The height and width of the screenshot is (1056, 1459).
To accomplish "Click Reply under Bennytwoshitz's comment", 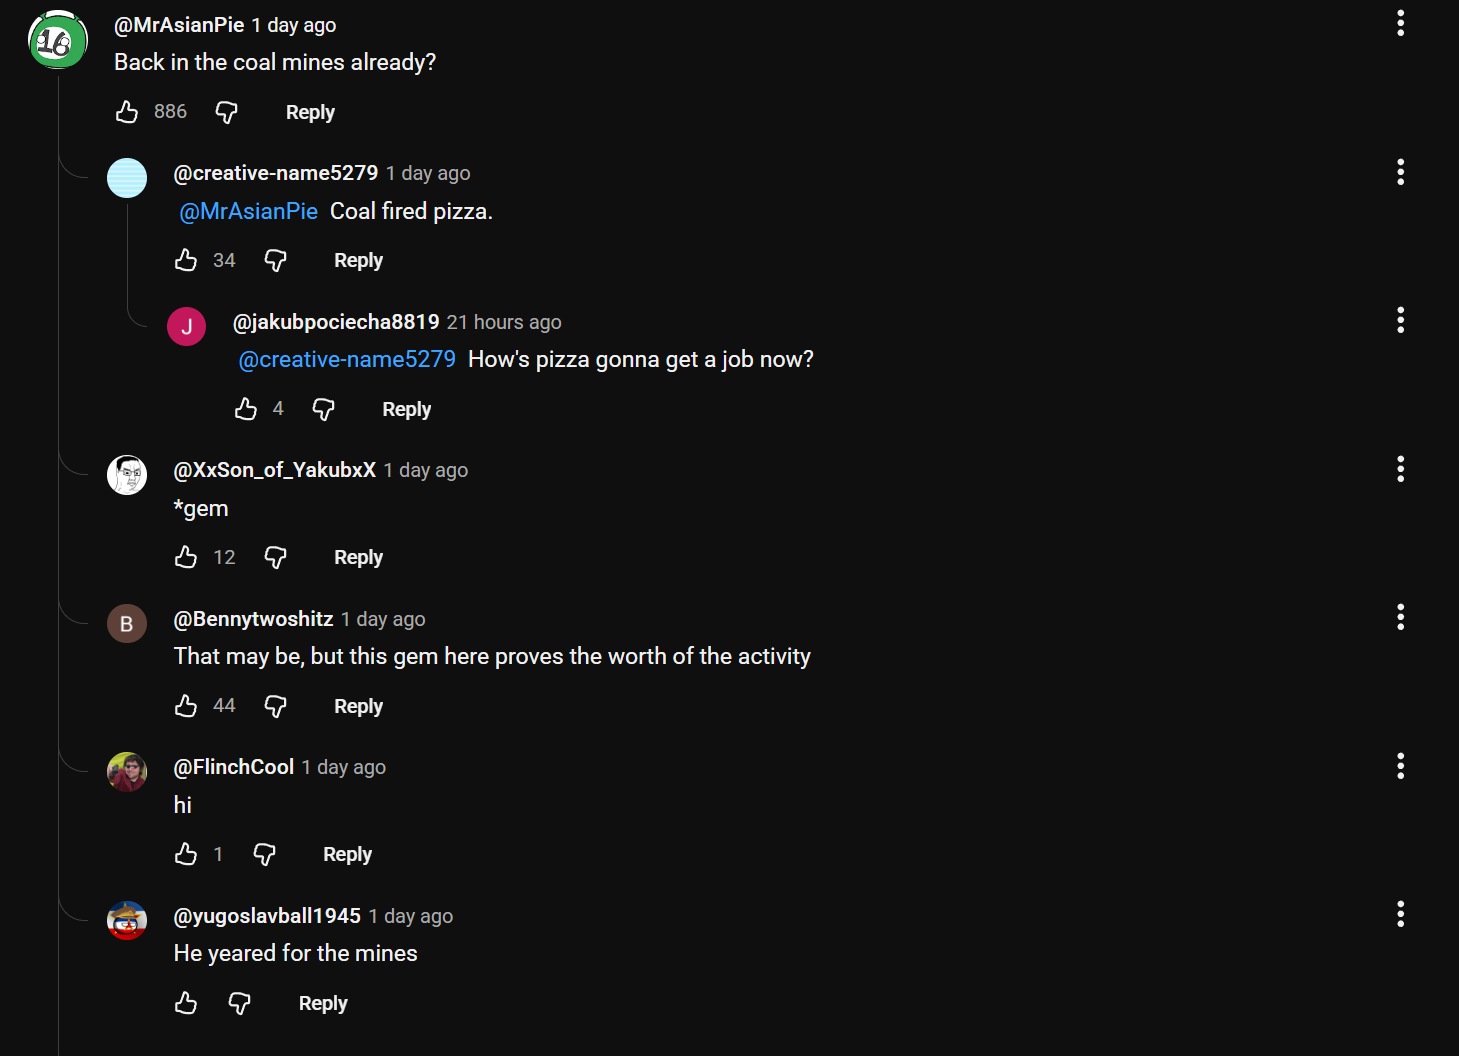I will [358, 706].
